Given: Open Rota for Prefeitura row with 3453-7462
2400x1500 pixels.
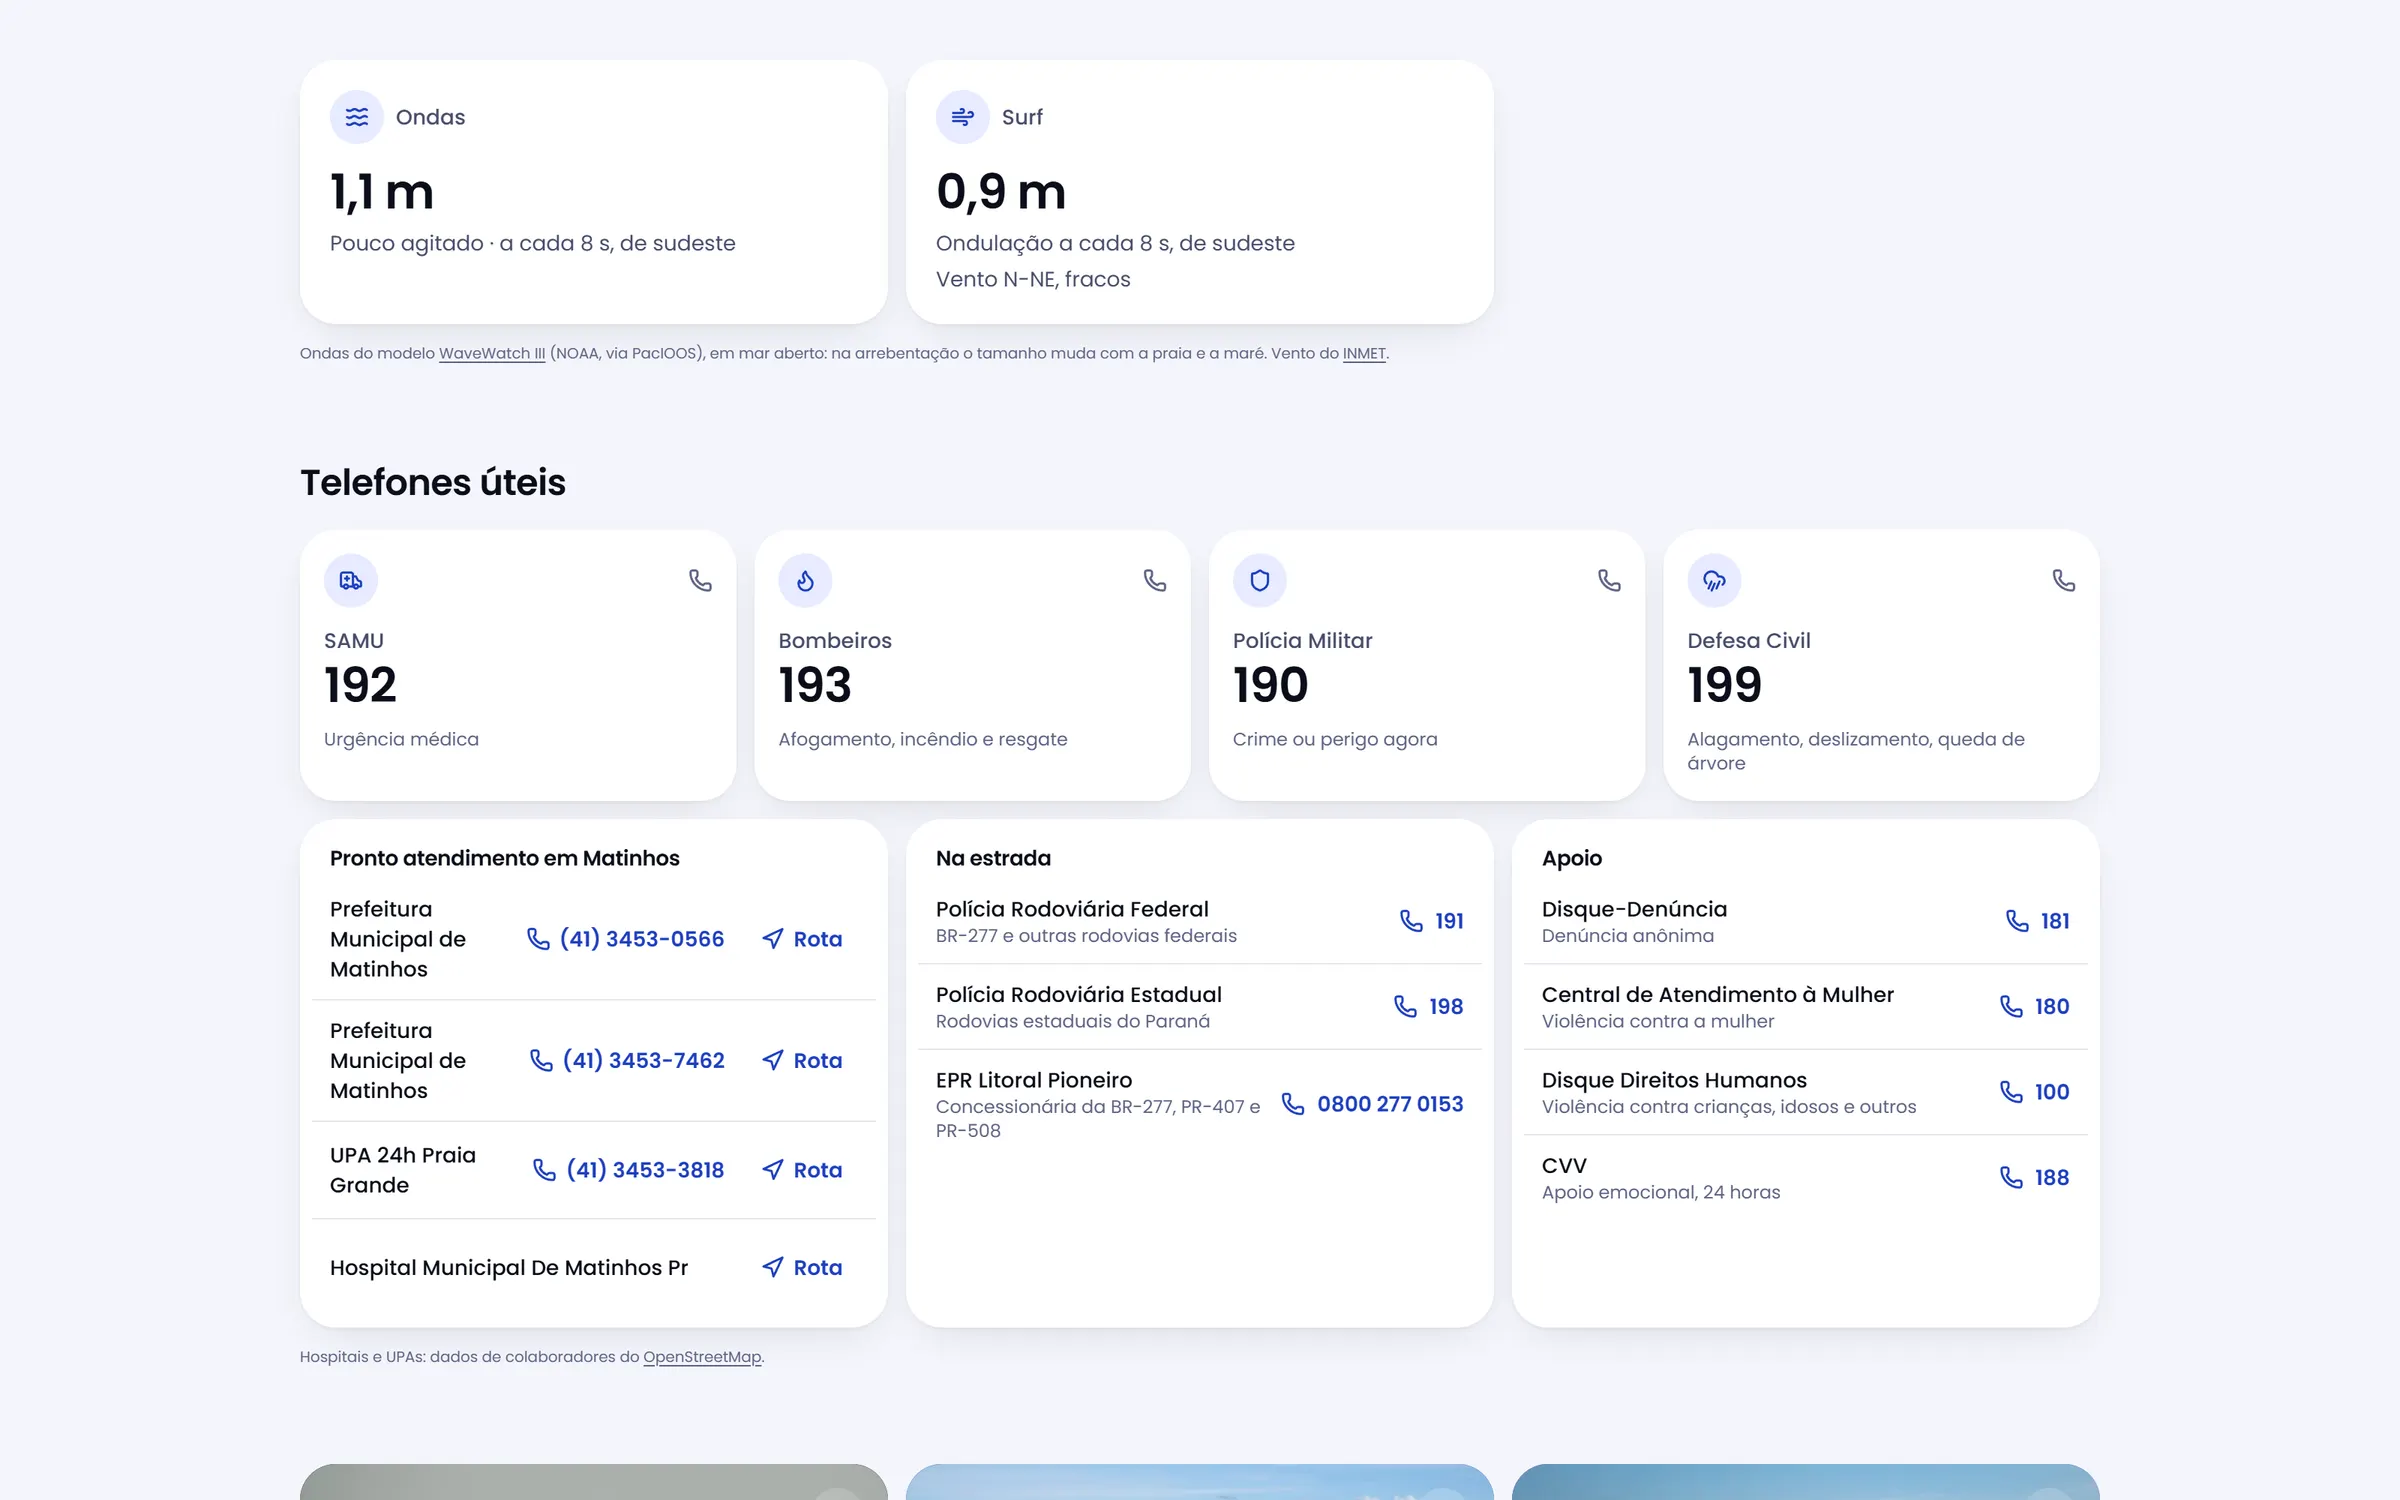Looking at the screenshot, I should (x=802, y=1060).
